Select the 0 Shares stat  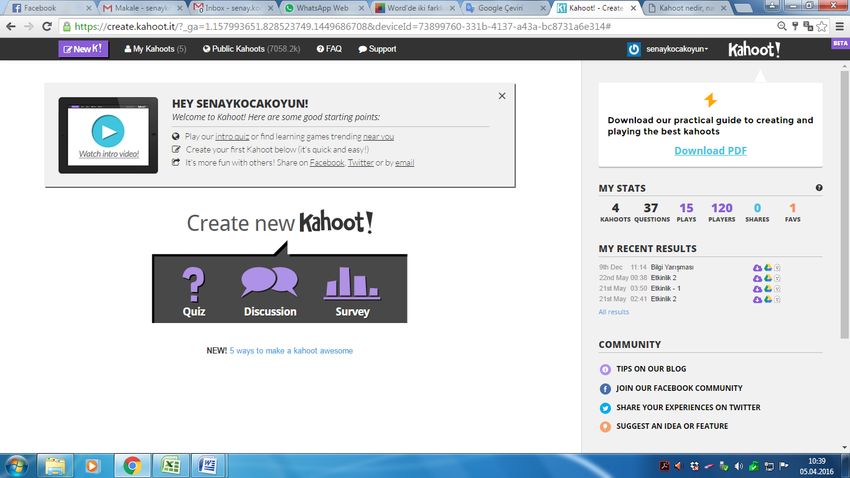tap(757, 212)
